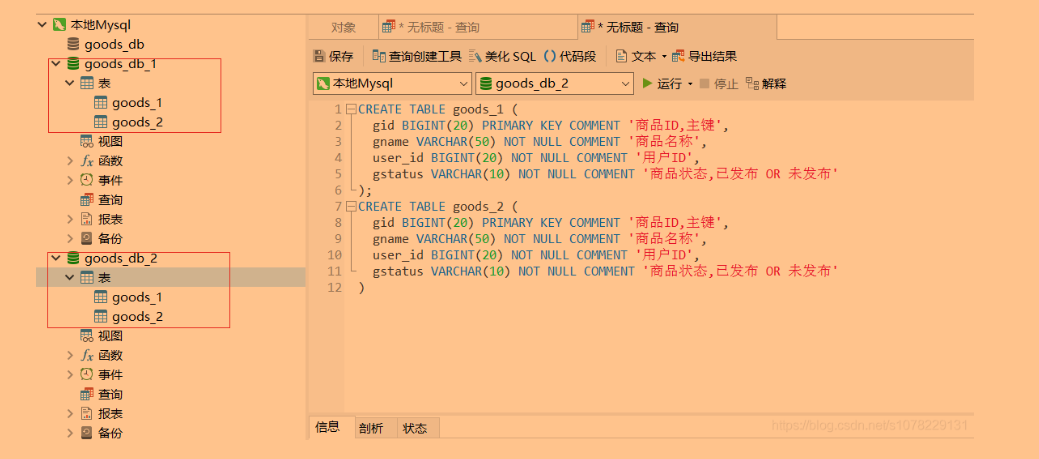The width and height of the screenshot is (1039, 459).
Task: Insert a 代码段 code snippet
Action: click(x=570, y=56)
